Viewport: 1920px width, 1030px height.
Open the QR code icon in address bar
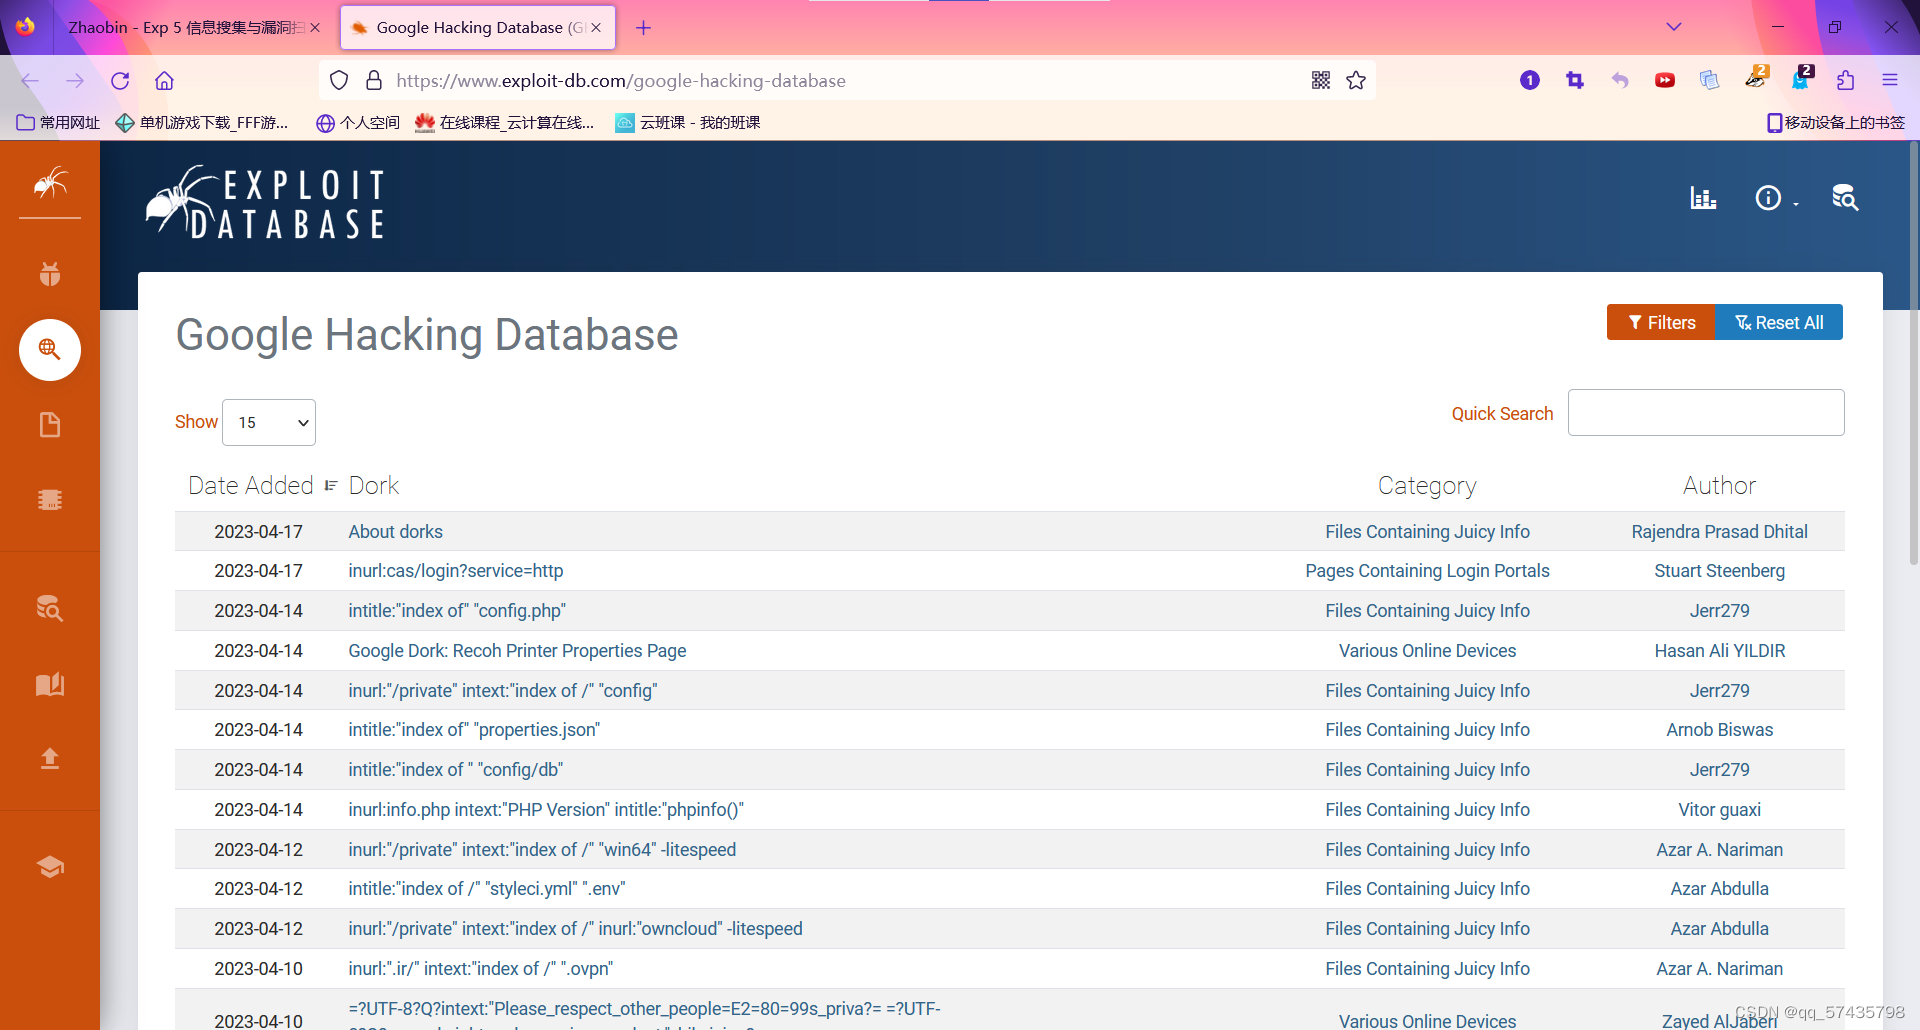(1321, 81)
